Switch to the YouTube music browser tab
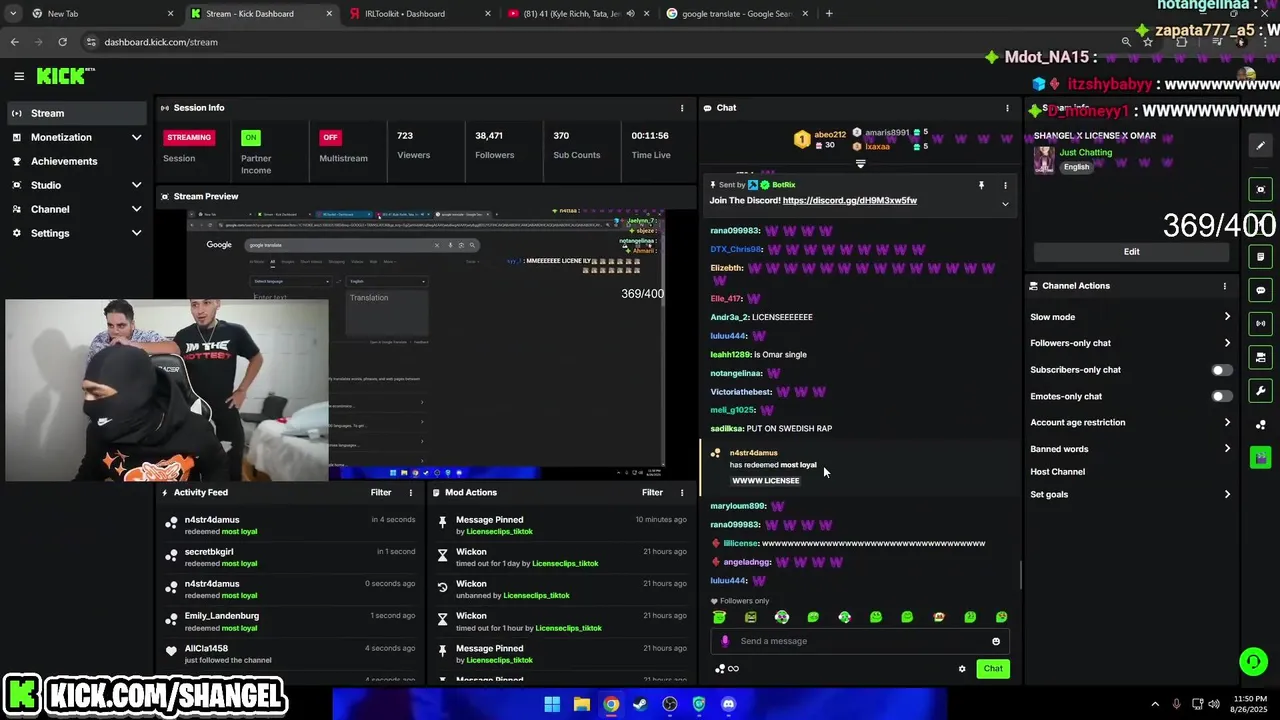Viewport: 1280px width, 720px height. tap(578, 14)
